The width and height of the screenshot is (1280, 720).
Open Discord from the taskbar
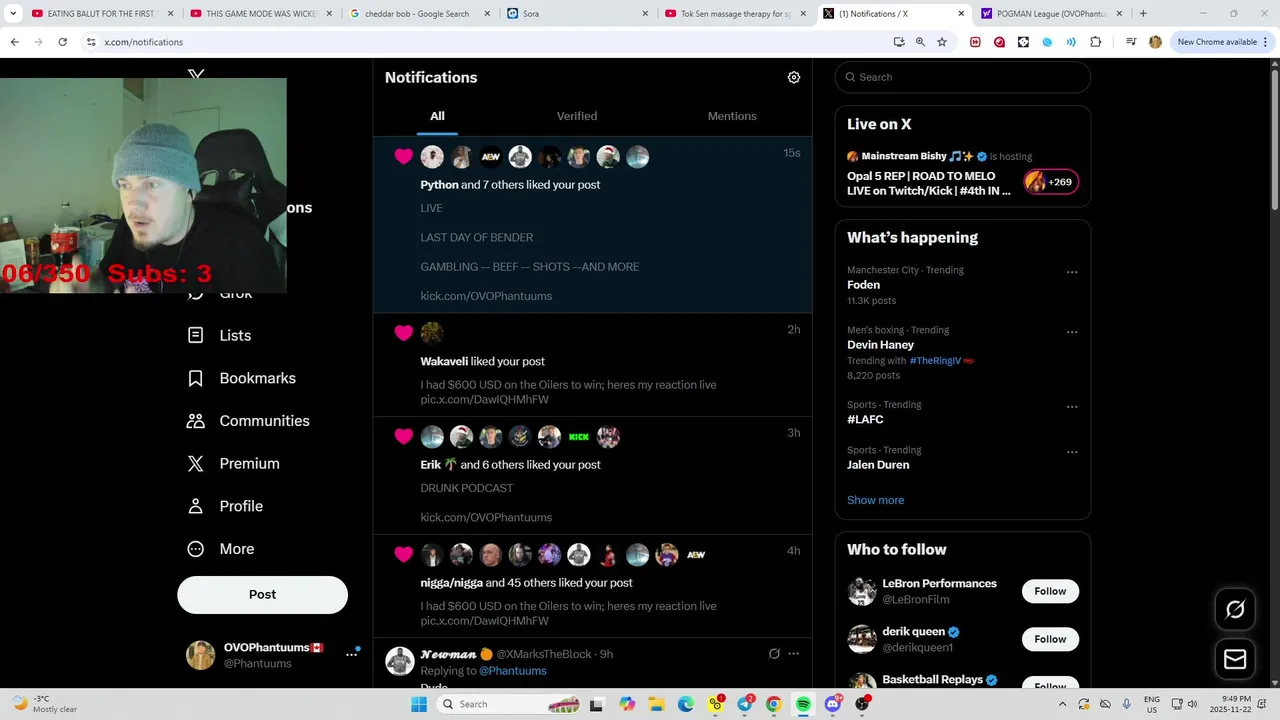point(832,704)
